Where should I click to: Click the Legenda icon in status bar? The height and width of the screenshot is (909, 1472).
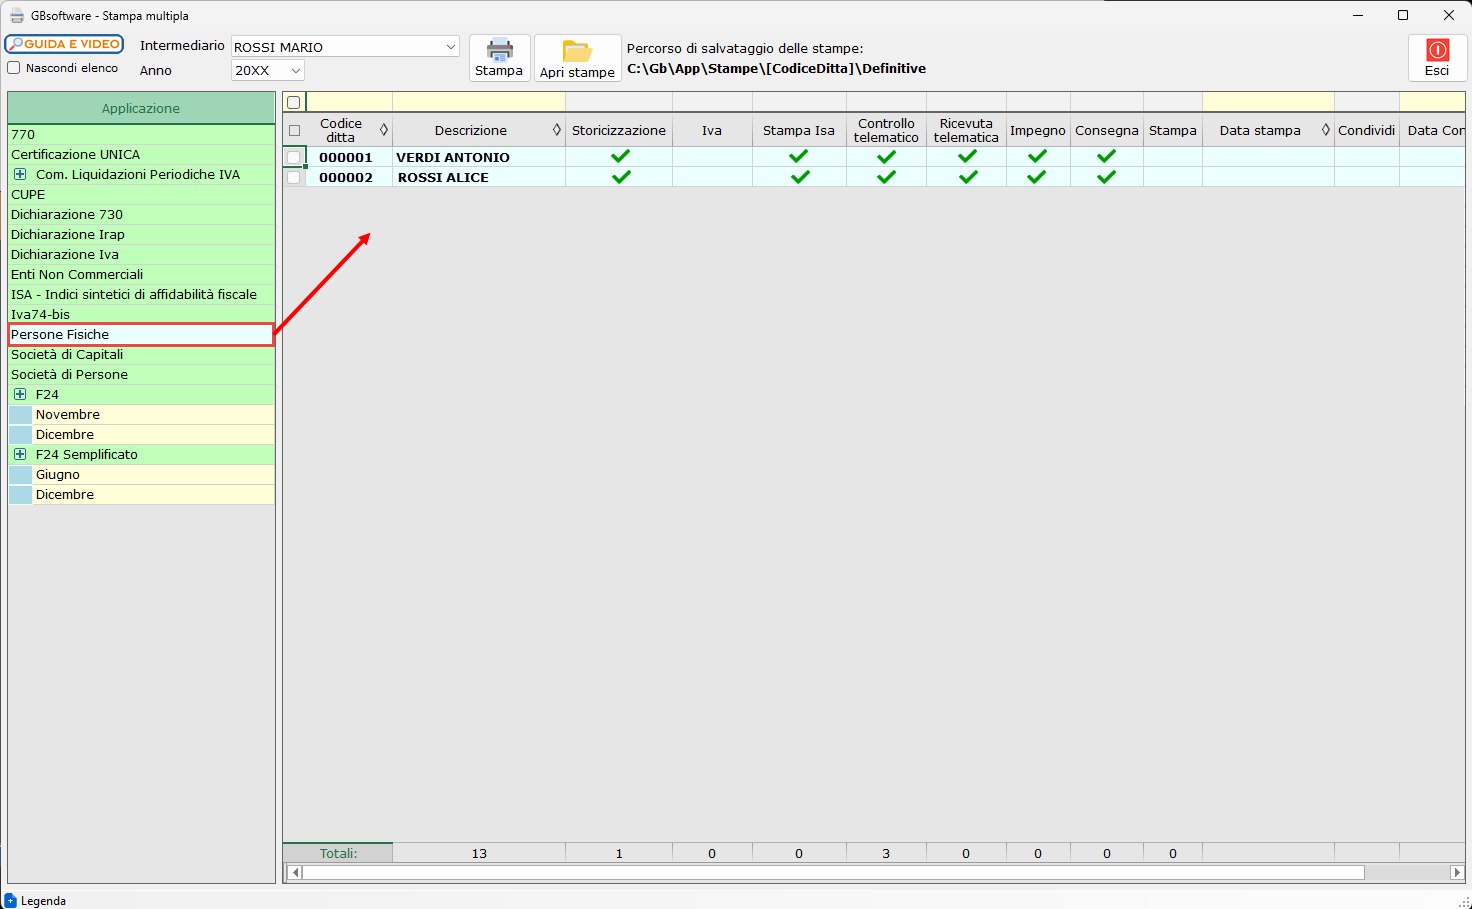(x=11, y=900)
